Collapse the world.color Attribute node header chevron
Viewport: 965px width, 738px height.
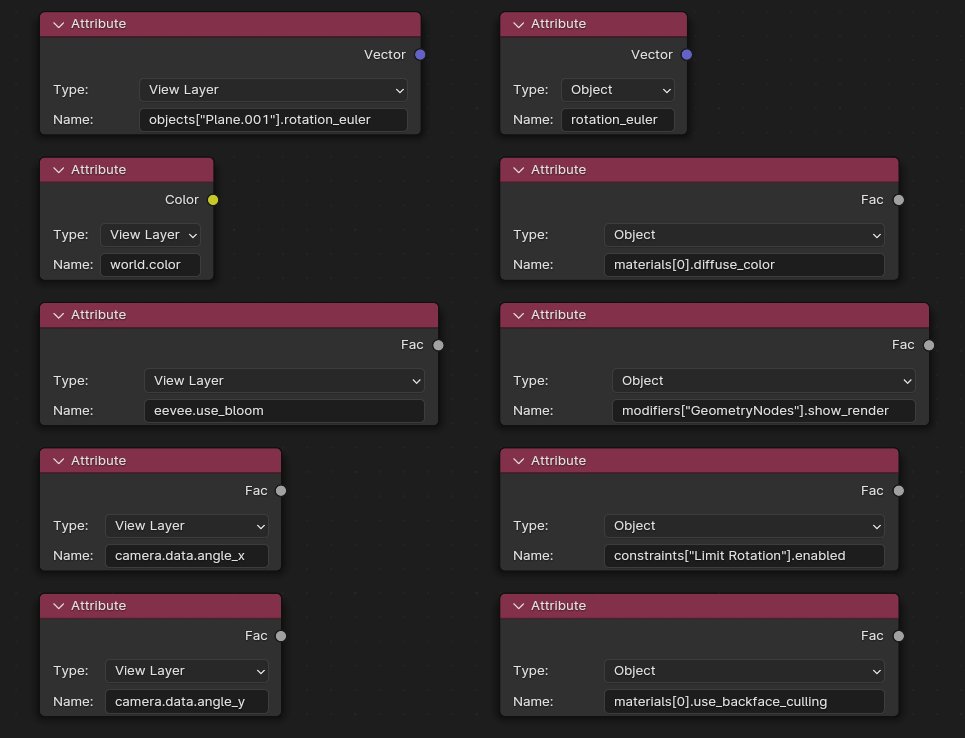(x=58, y=170)
